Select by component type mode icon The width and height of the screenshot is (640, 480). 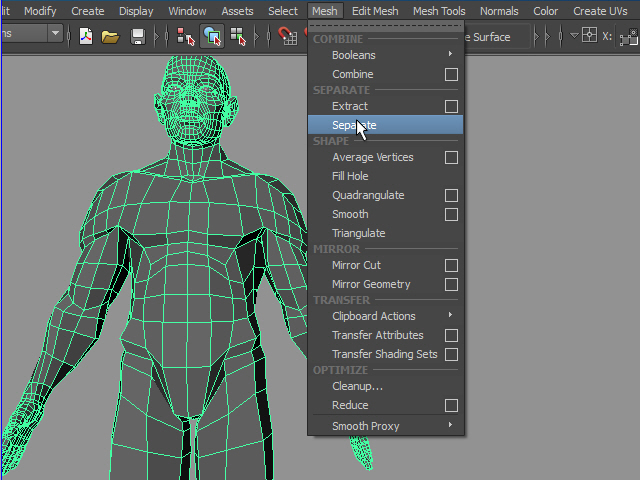(x=238, y=36)
